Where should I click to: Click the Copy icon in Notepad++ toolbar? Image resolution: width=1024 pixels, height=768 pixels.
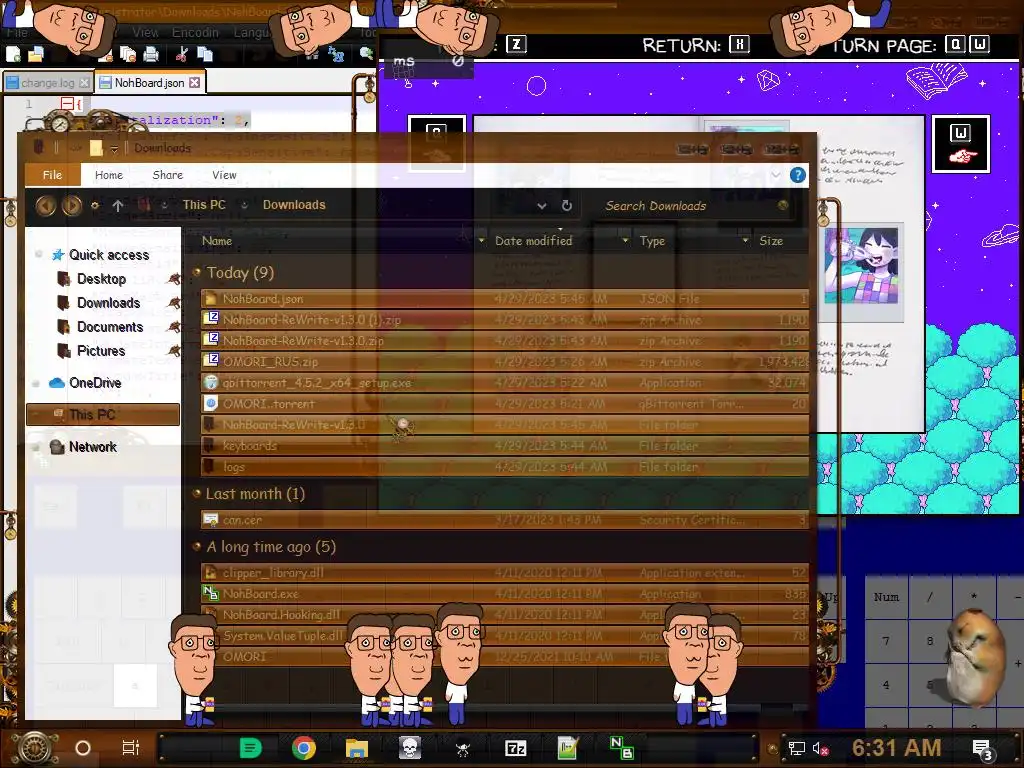point(205,54)
